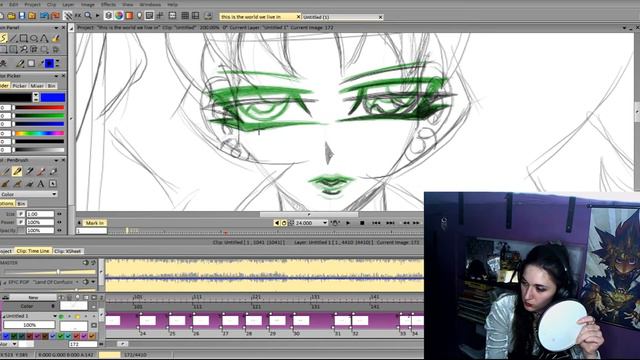The image size is (640, 360).
Task: Select the spline curve tool
Action: (x=44, y=38)
